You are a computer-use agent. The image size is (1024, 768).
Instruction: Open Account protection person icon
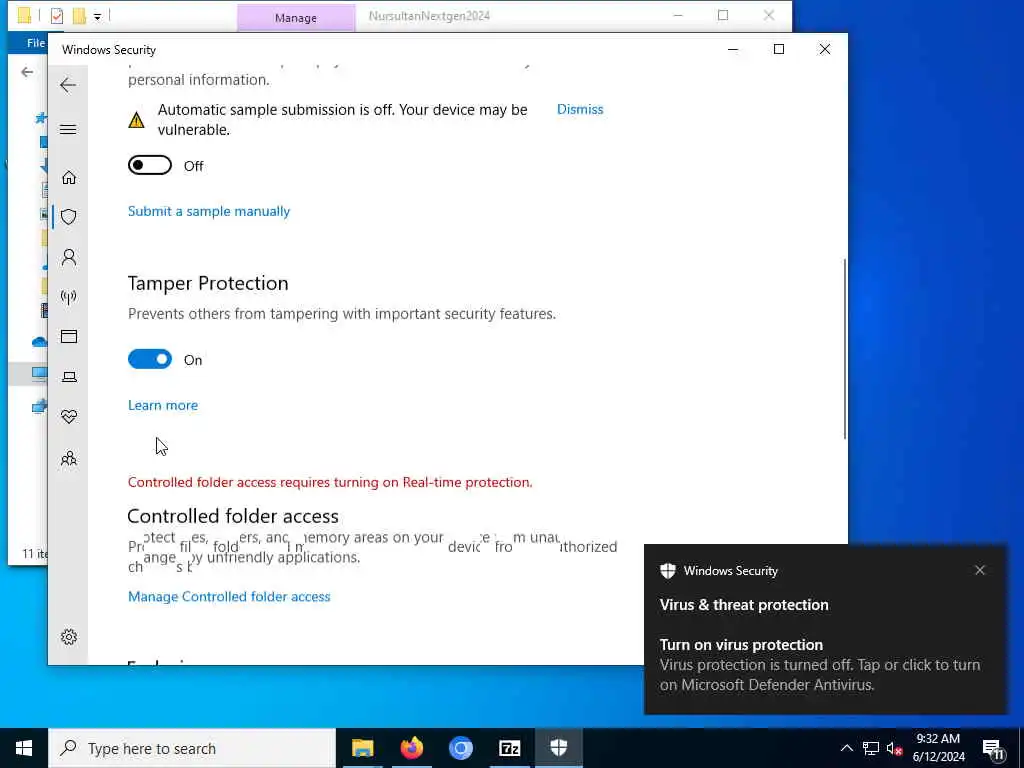point(69,257)
